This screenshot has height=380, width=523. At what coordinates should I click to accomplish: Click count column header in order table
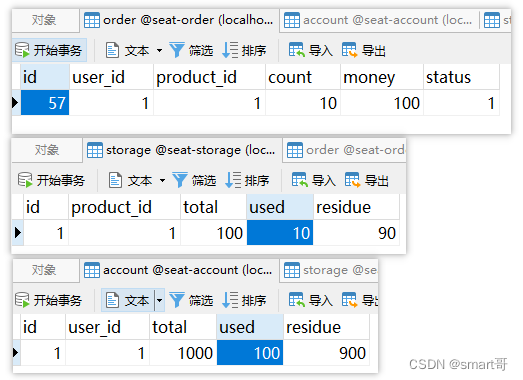[x=303, y=77]
